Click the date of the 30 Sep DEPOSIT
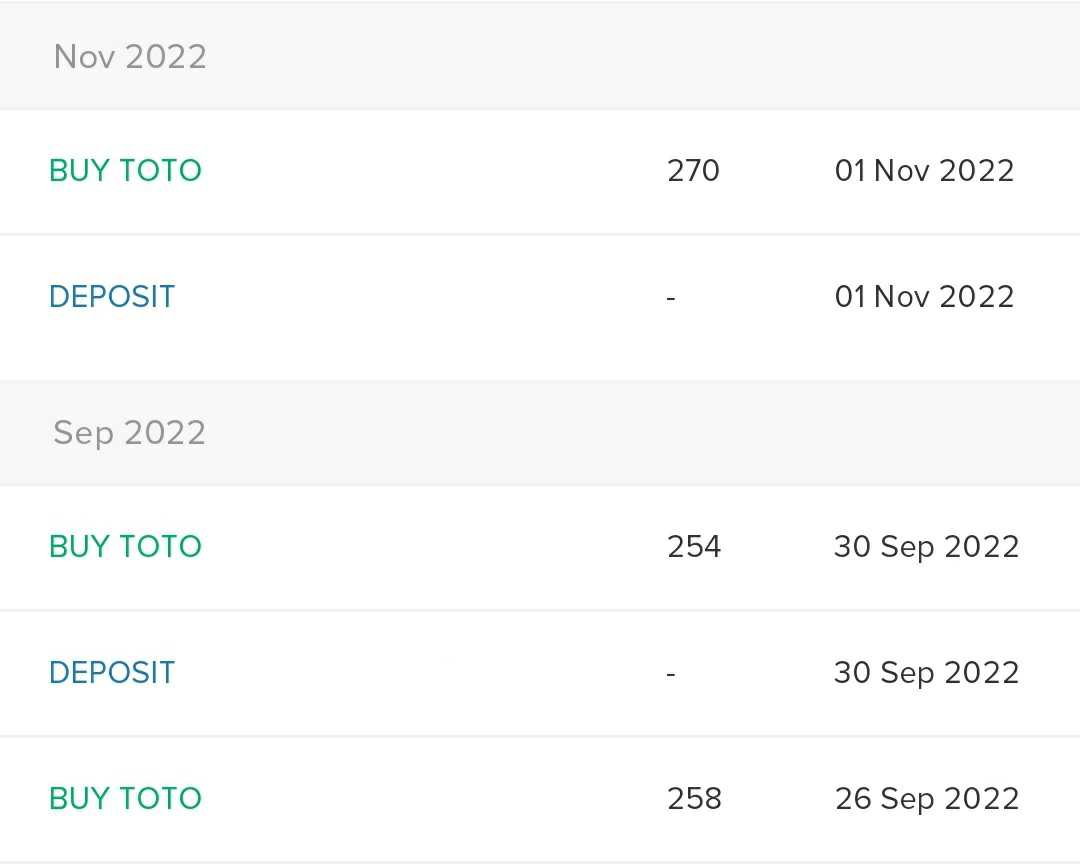1080x864 pixels. 926,673
